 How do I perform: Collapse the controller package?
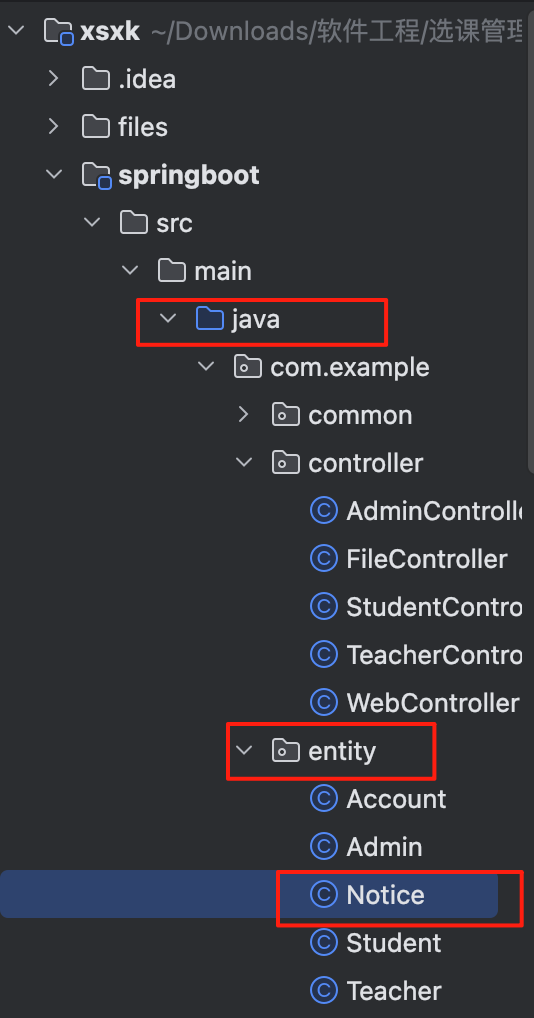pyautogui.click(x=244, y=463)
